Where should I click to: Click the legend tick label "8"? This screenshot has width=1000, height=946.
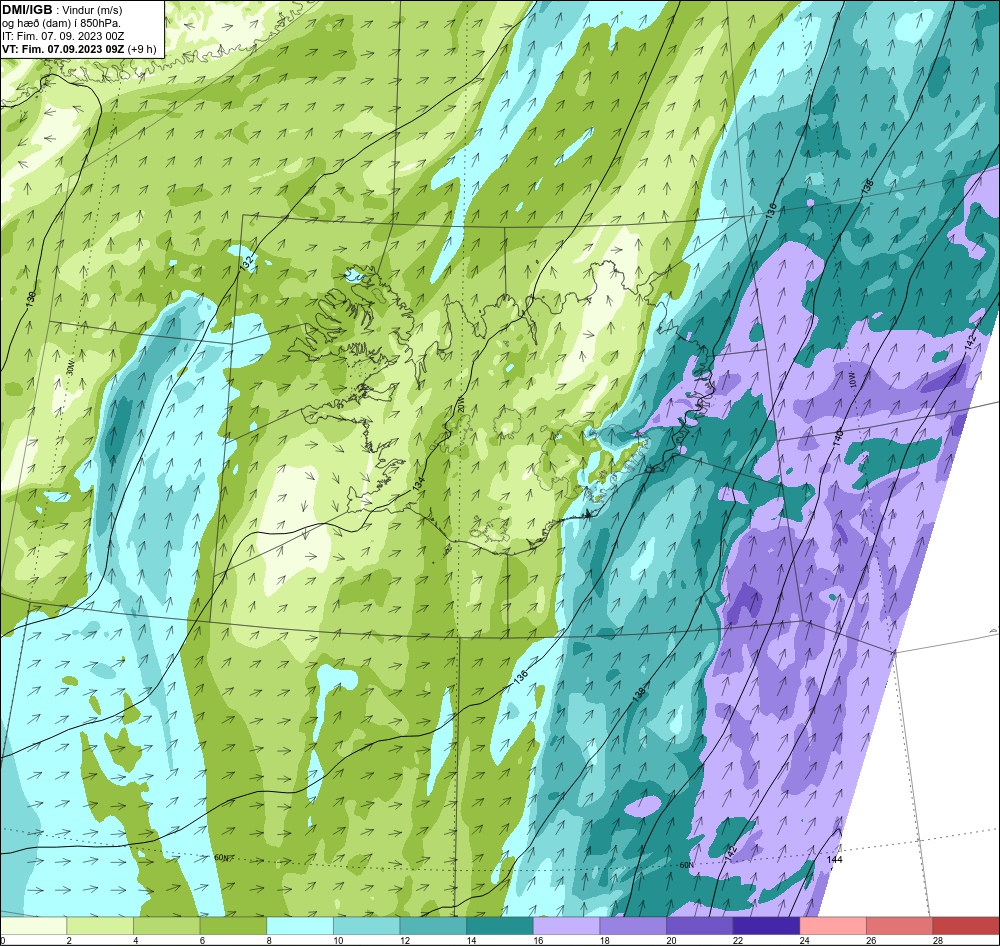tap(268, 940)
